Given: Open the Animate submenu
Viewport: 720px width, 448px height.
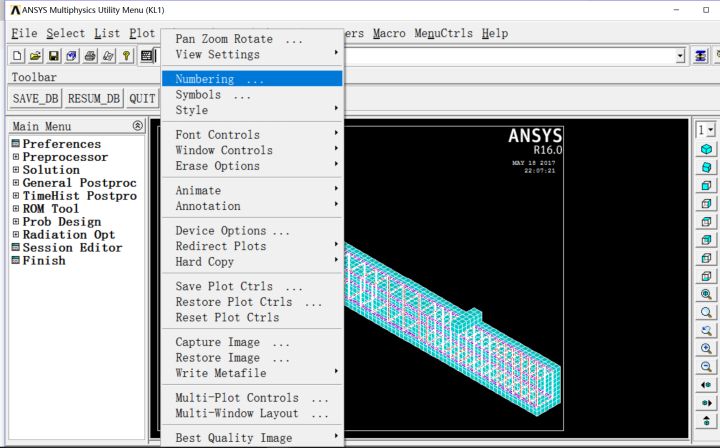Looking at the screenshot, I should click(252, 190).
